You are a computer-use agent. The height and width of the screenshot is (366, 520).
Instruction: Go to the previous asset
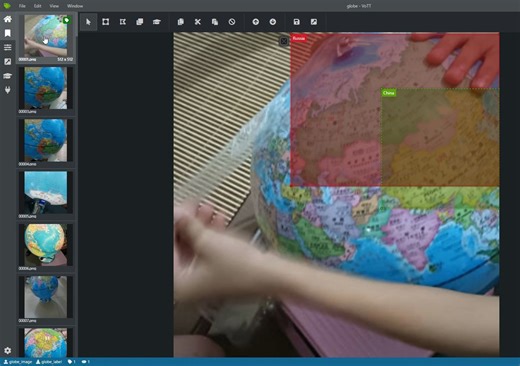coord(256,22)
